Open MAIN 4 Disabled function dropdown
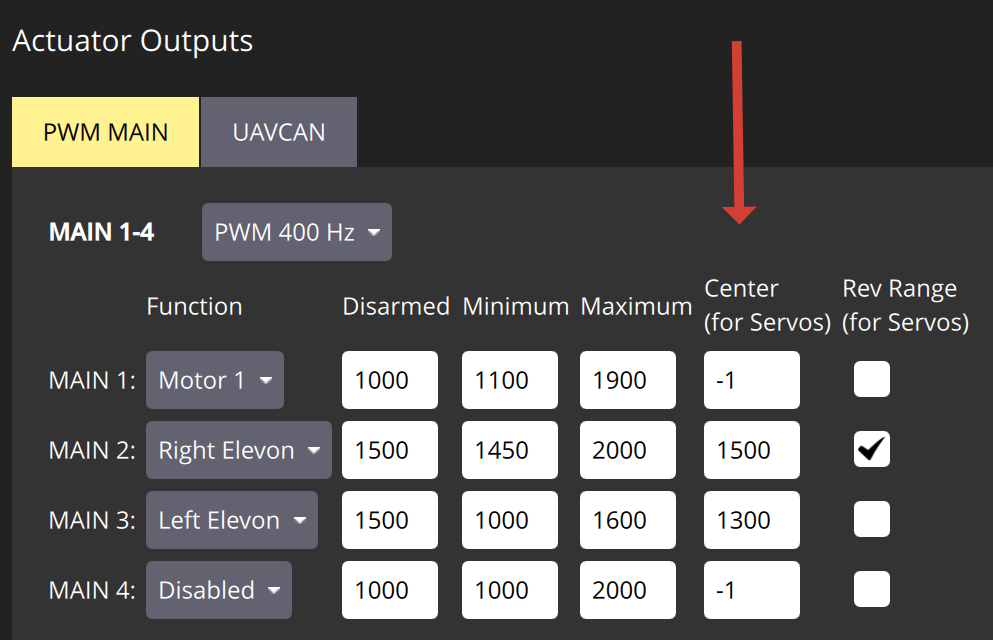 (218, 590)
